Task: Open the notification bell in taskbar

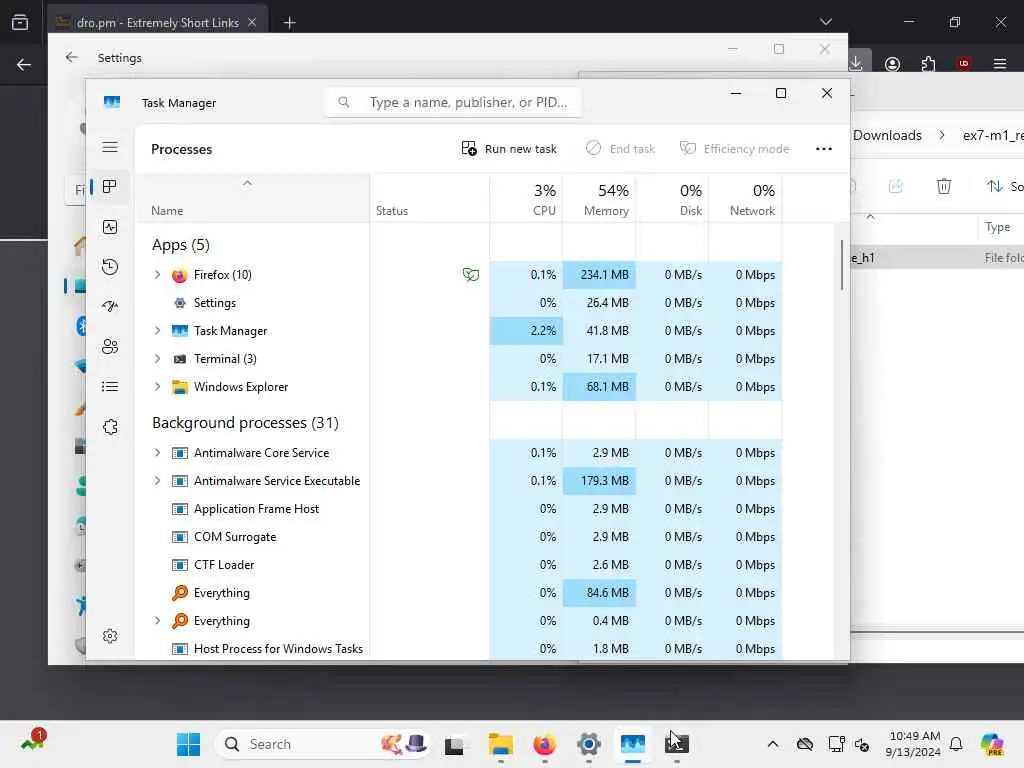Action: 956,744
